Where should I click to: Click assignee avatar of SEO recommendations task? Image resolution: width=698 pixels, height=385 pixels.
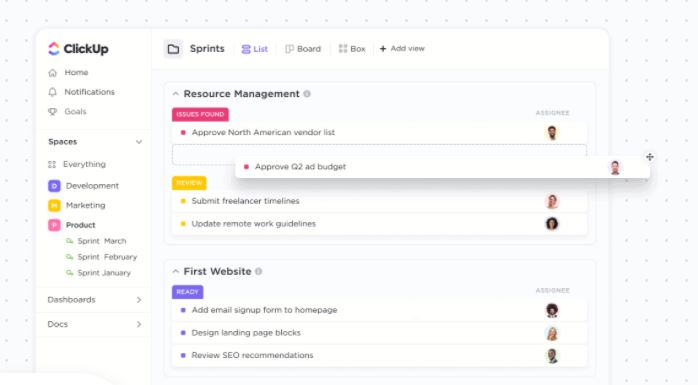(552, 356)
